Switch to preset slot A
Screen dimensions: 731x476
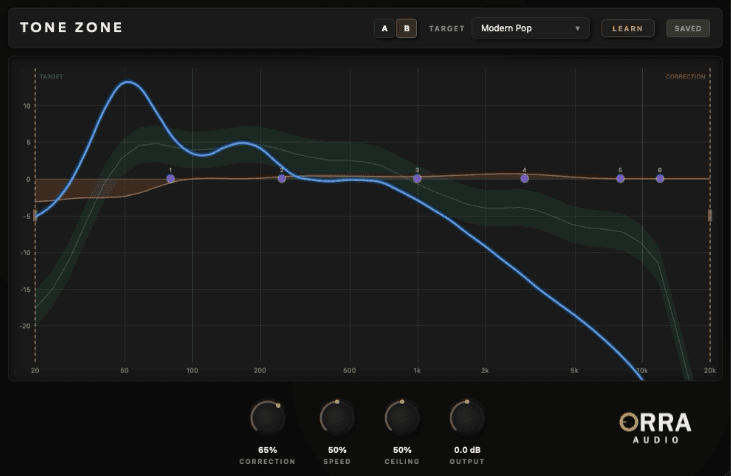384,28
